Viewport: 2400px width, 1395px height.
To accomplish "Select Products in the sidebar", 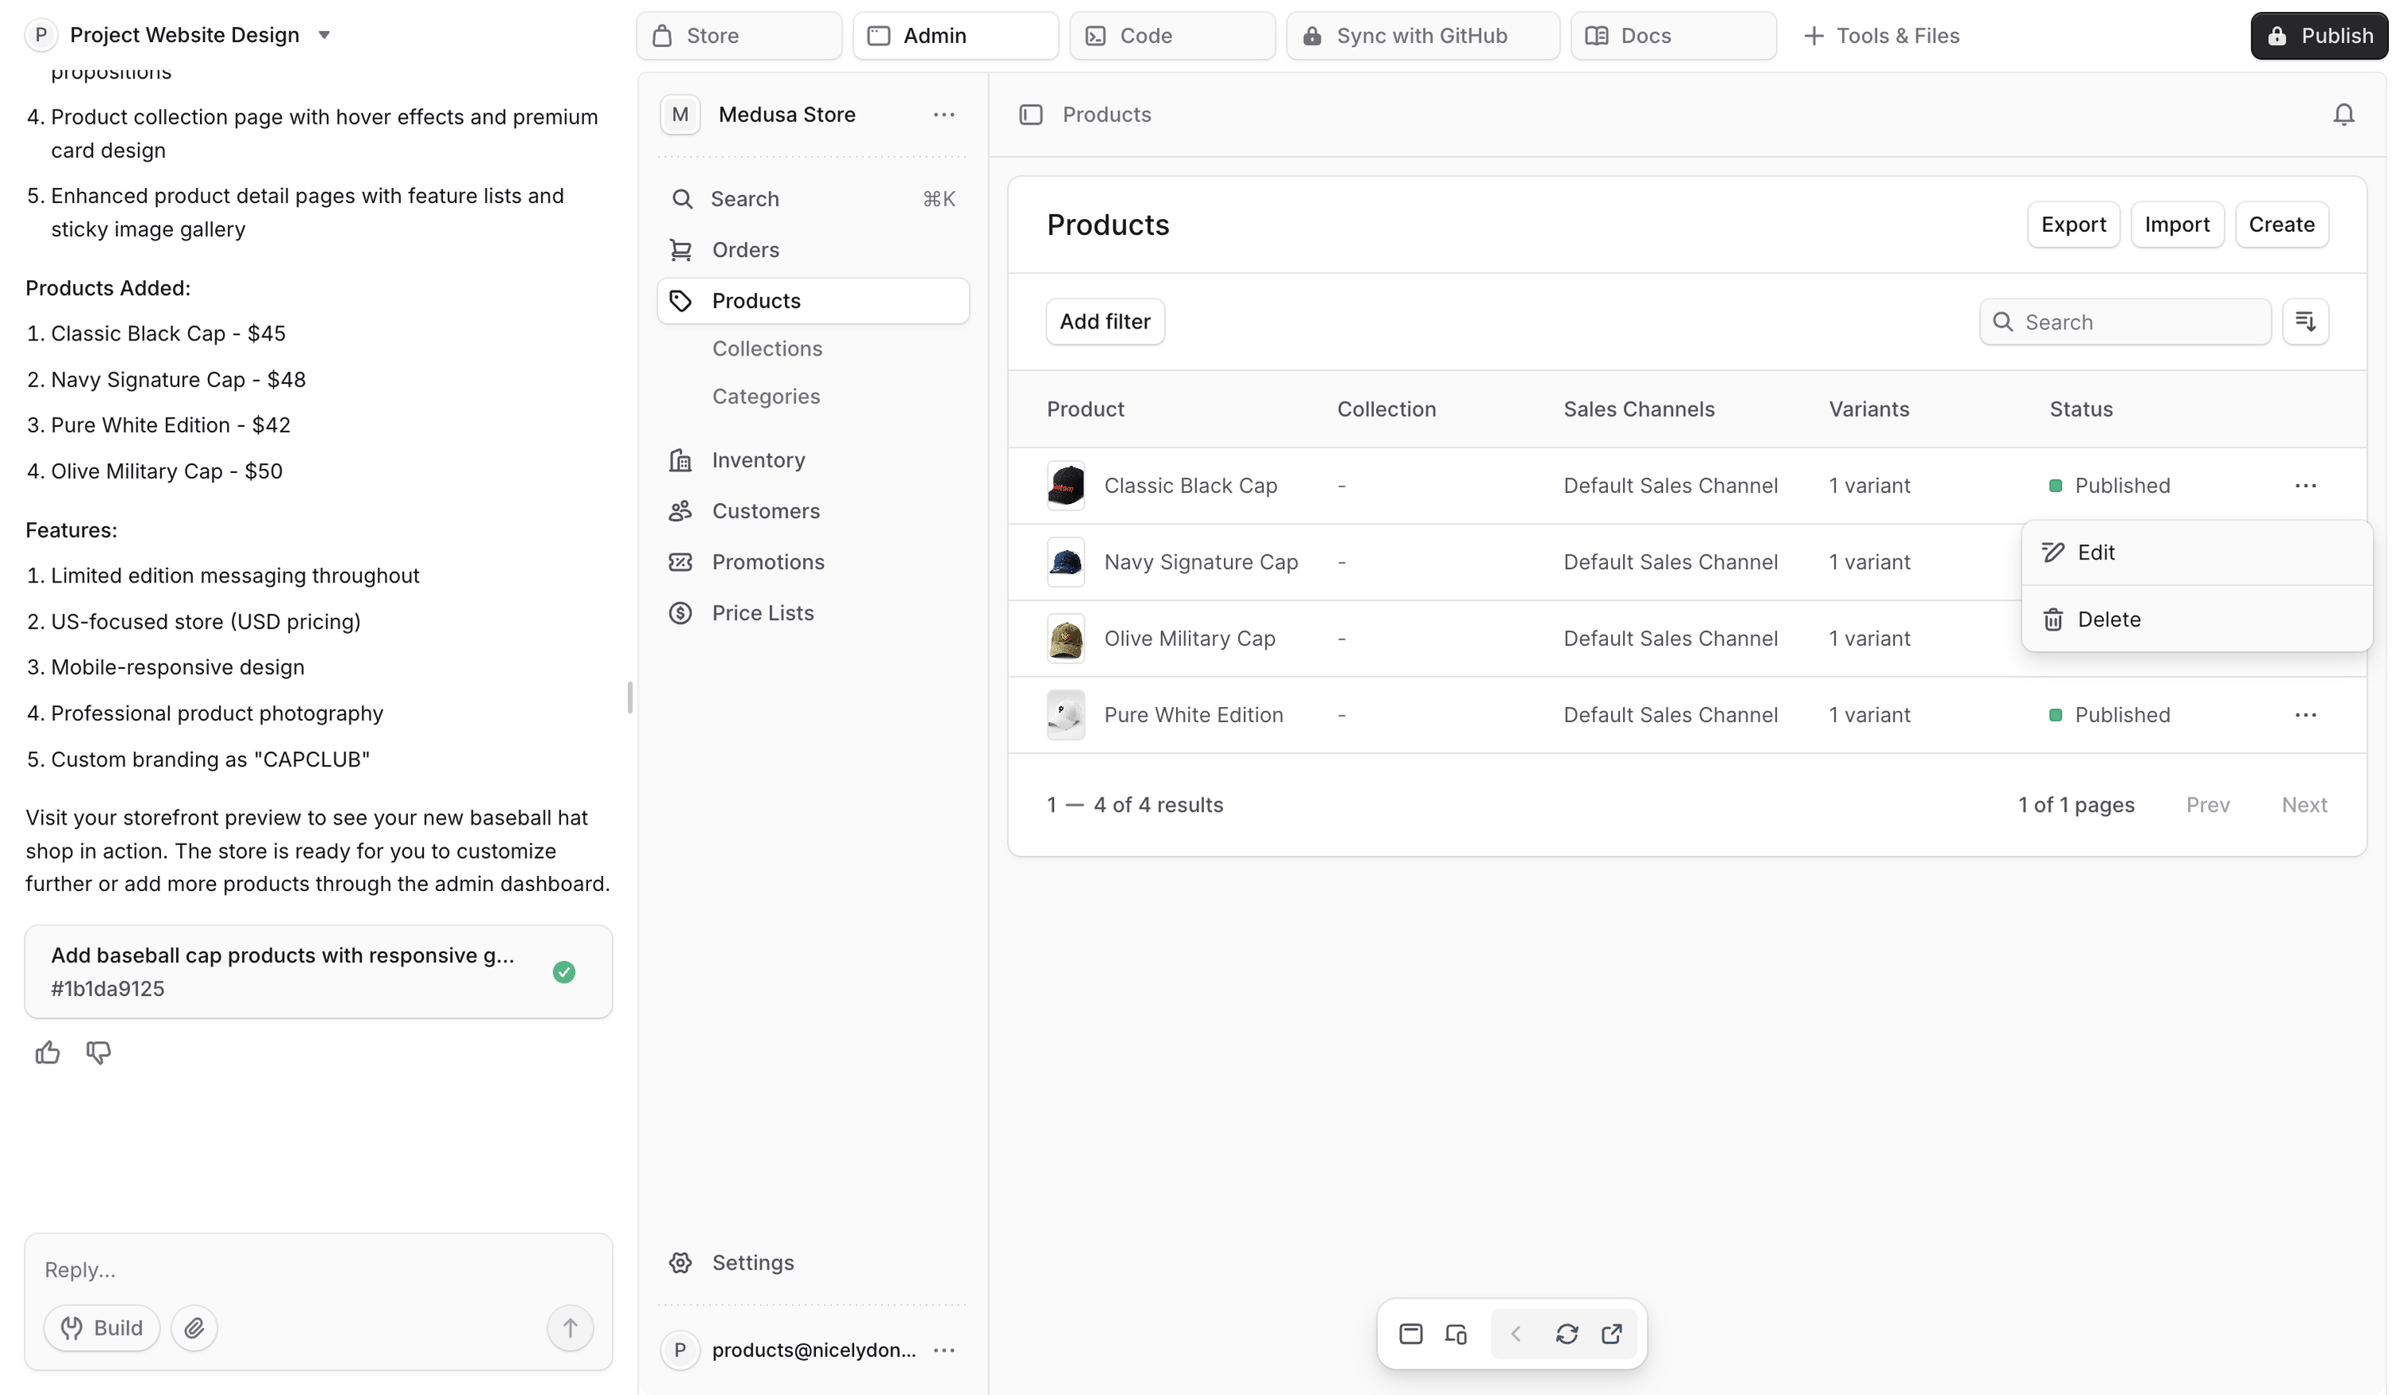I will pyautogui.click(x=812, y=300).
